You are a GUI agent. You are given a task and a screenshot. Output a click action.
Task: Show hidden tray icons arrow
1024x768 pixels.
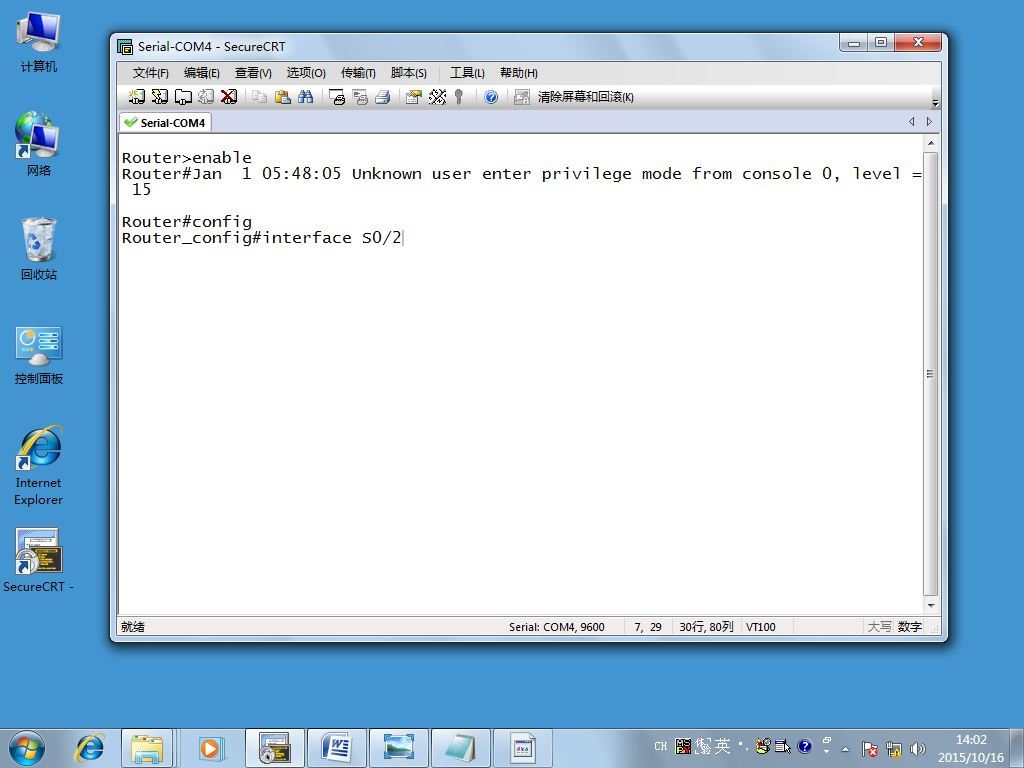[845, 748]
